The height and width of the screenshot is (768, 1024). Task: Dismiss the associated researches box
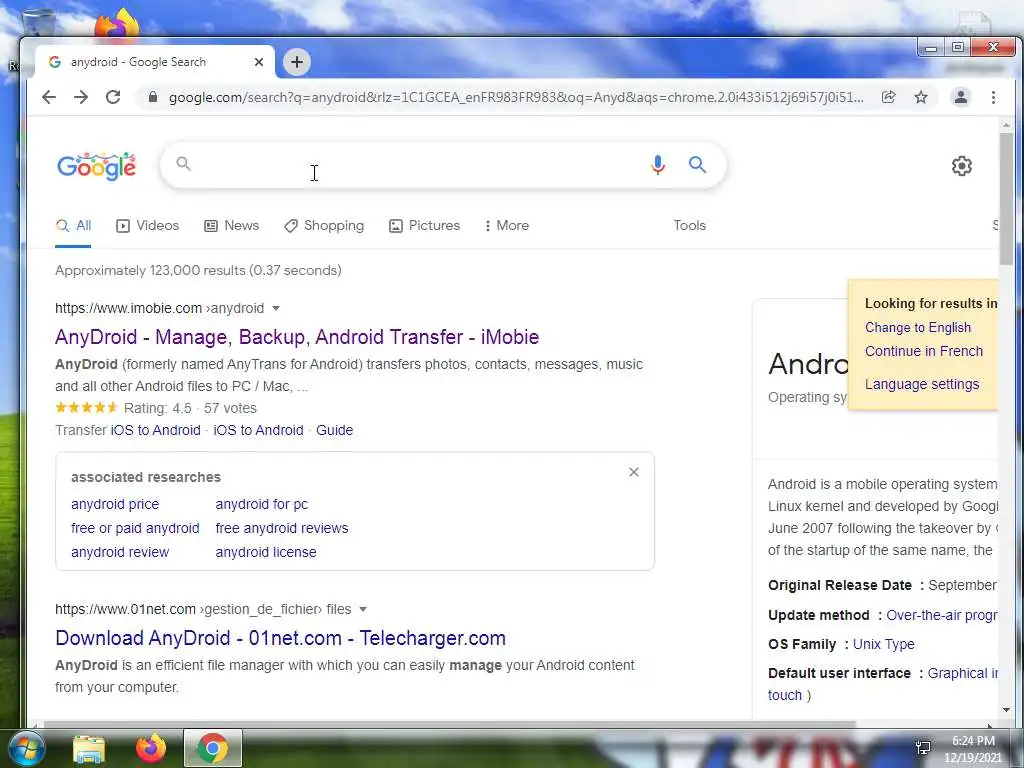633,472
